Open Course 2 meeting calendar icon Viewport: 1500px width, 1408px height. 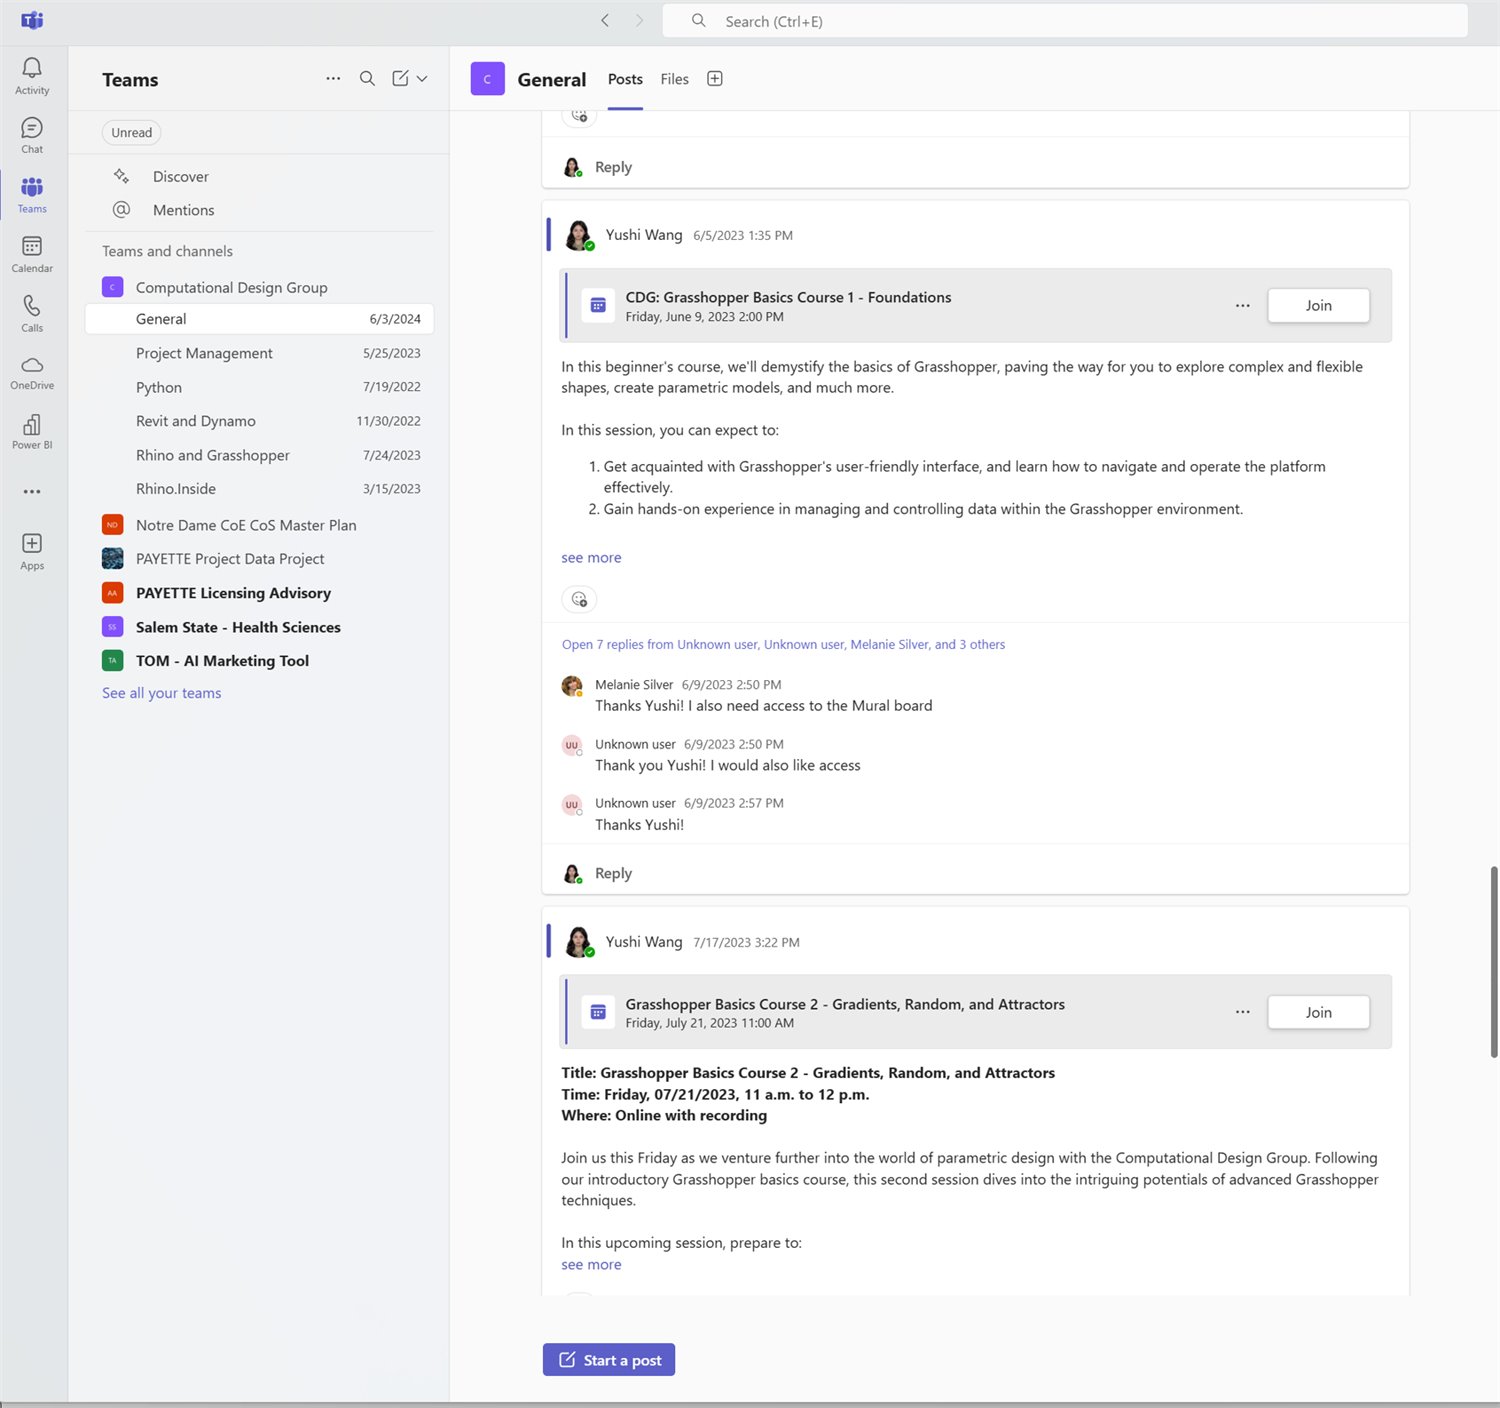point(598,1012)
